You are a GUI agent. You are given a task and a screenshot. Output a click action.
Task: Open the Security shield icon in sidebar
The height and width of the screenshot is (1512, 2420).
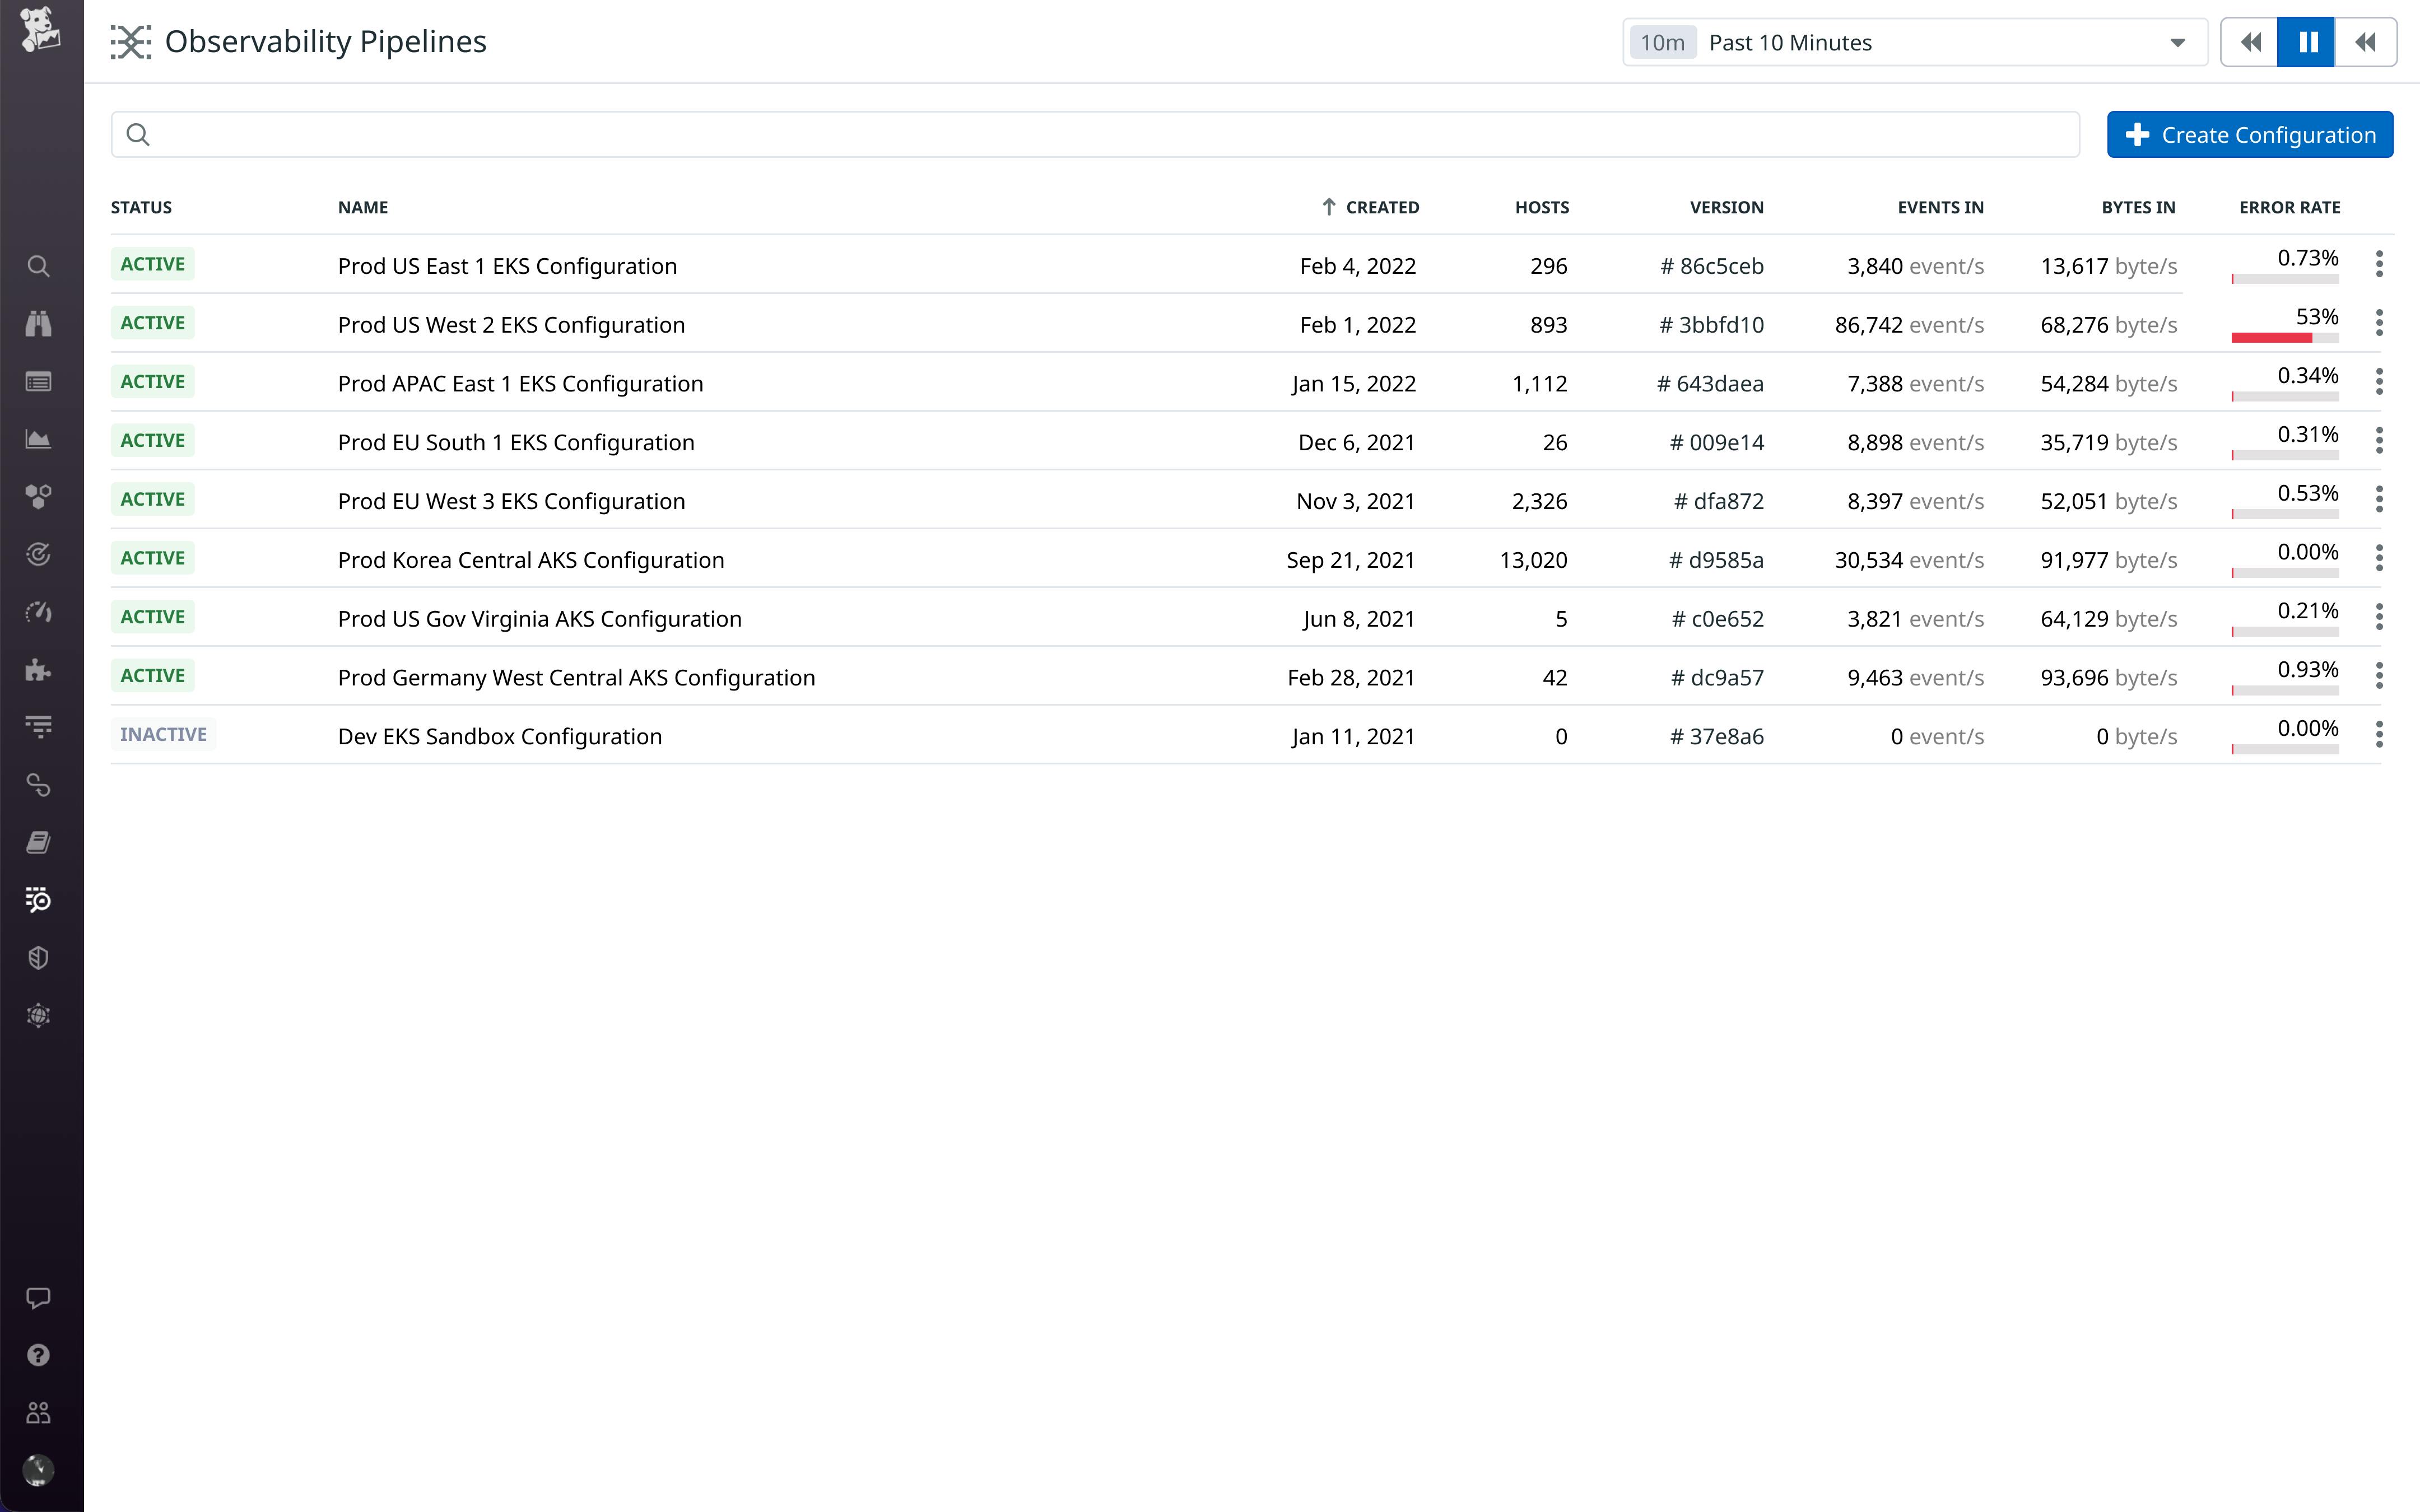click(38, 958)
